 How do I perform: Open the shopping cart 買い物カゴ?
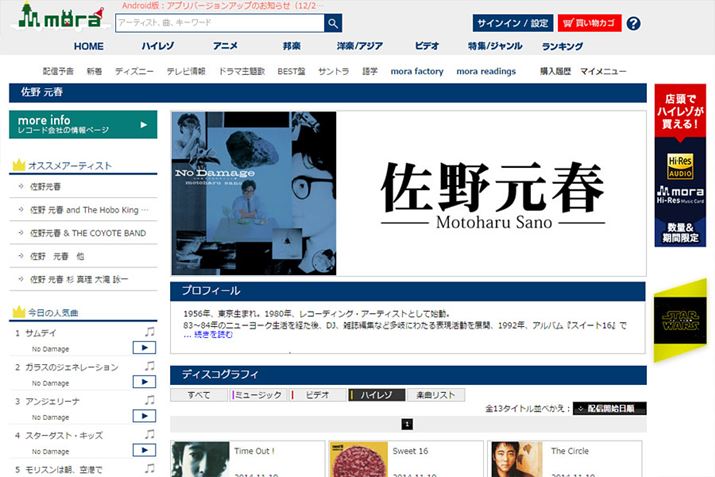click(x=589, y=23)
